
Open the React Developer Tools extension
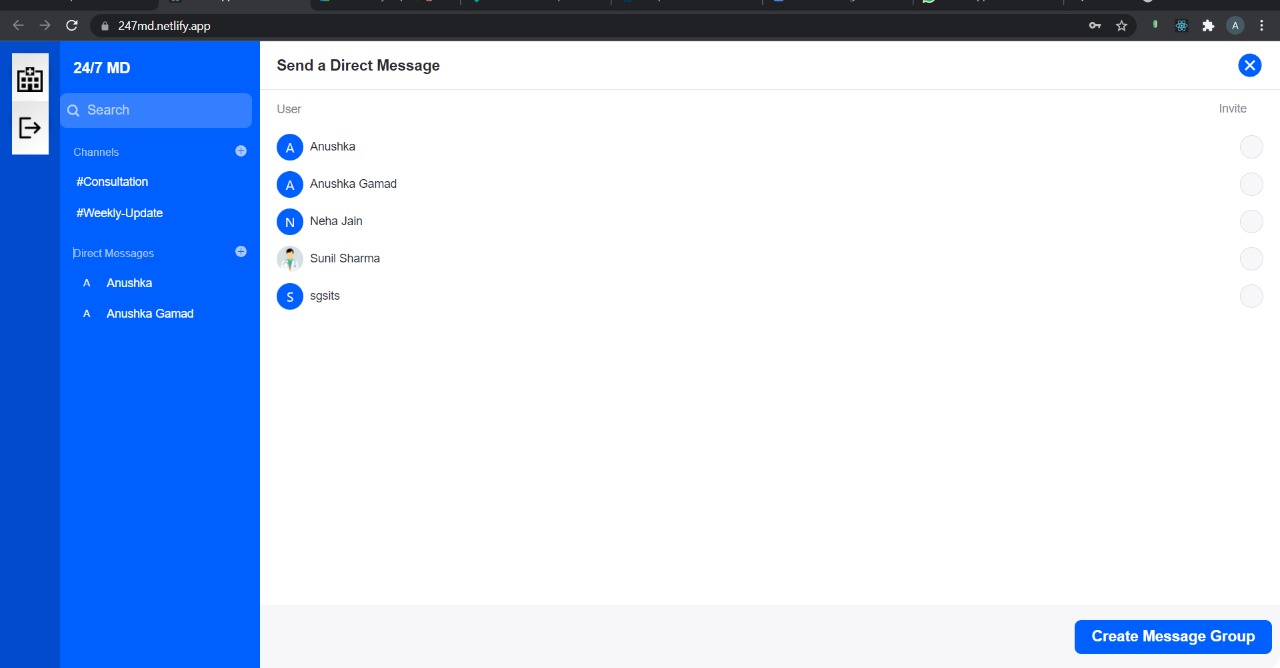point(1181,26)
